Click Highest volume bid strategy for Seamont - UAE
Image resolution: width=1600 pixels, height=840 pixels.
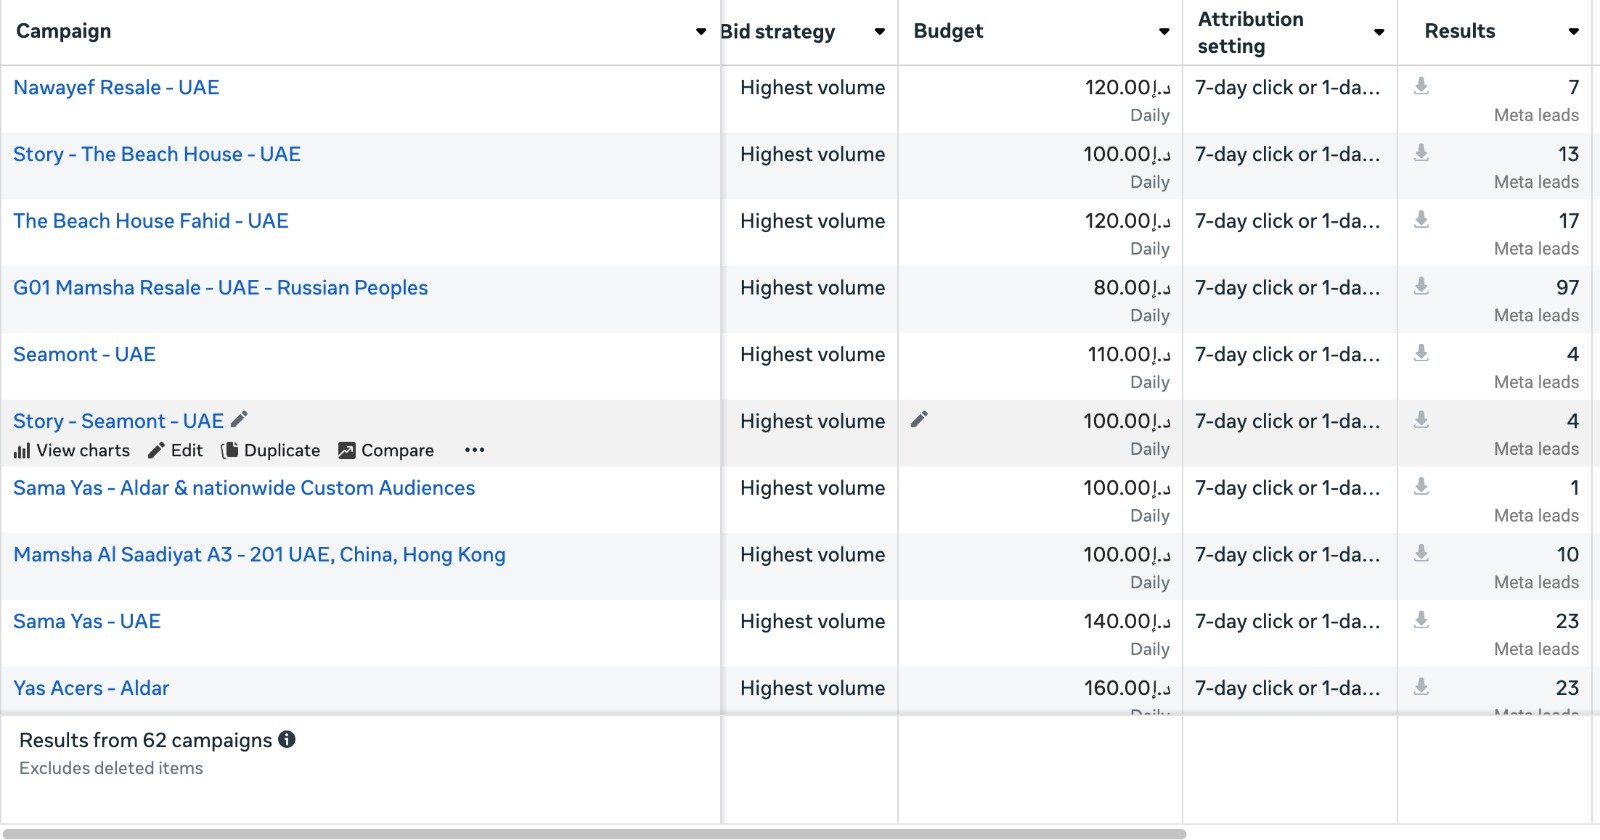pos(813,355)
